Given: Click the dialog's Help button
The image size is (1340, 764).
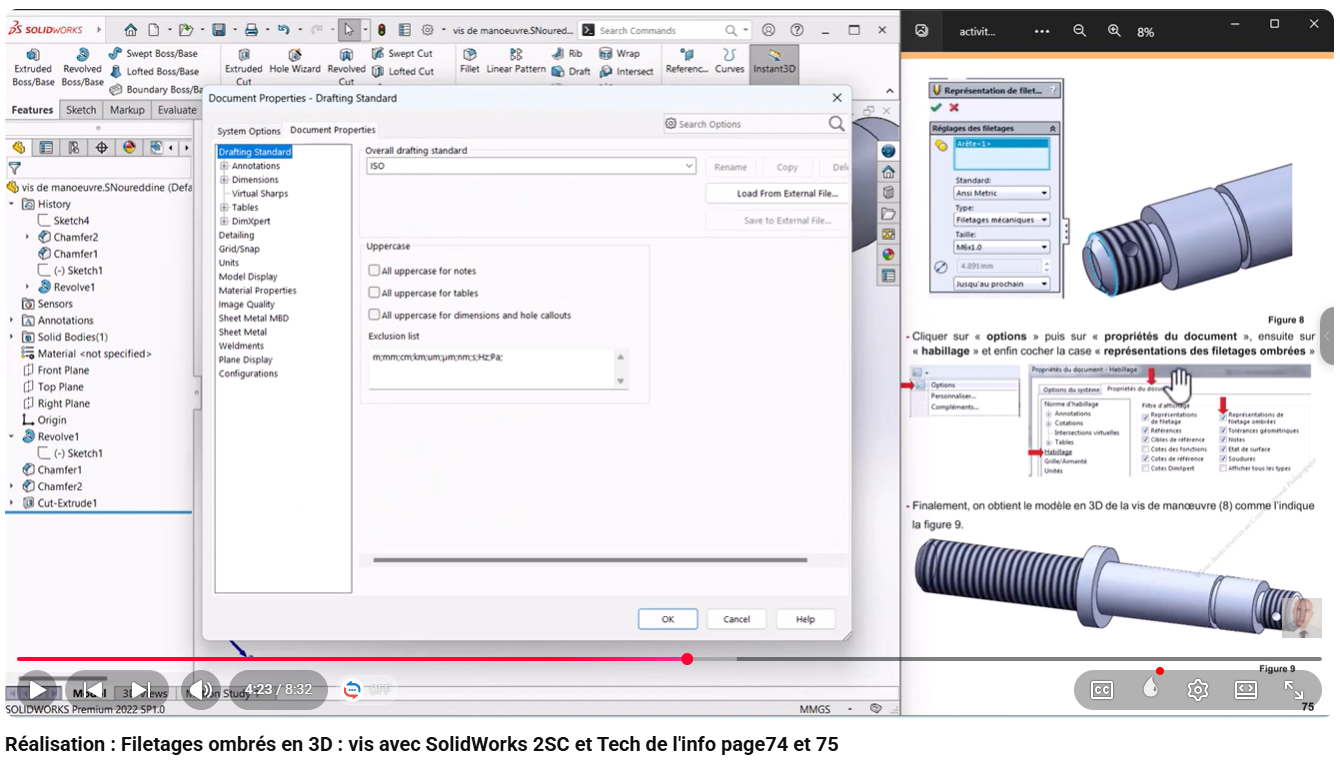Looking at the screenshot, I should pos(805,619).
